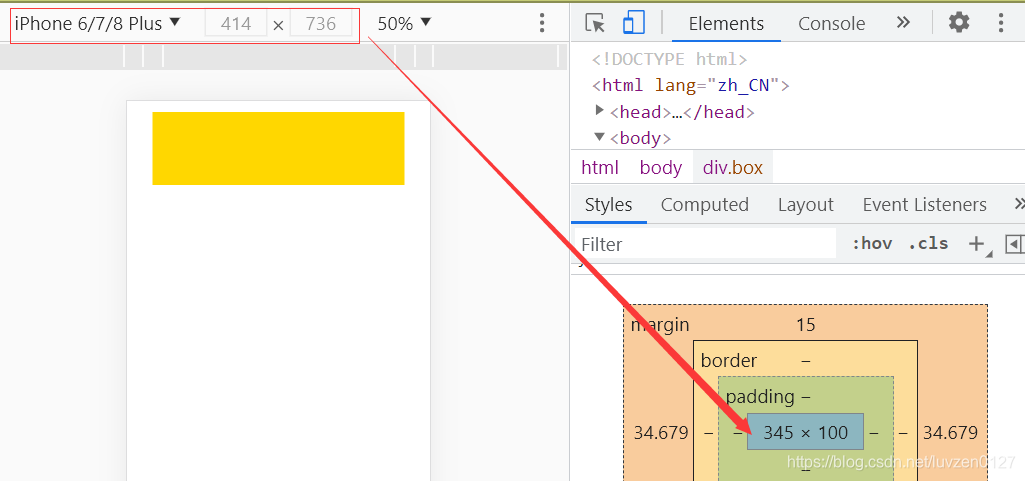1025x481 pixels.
Task: Select div.box in the breadcrumb bar
Action: (733, 168)
